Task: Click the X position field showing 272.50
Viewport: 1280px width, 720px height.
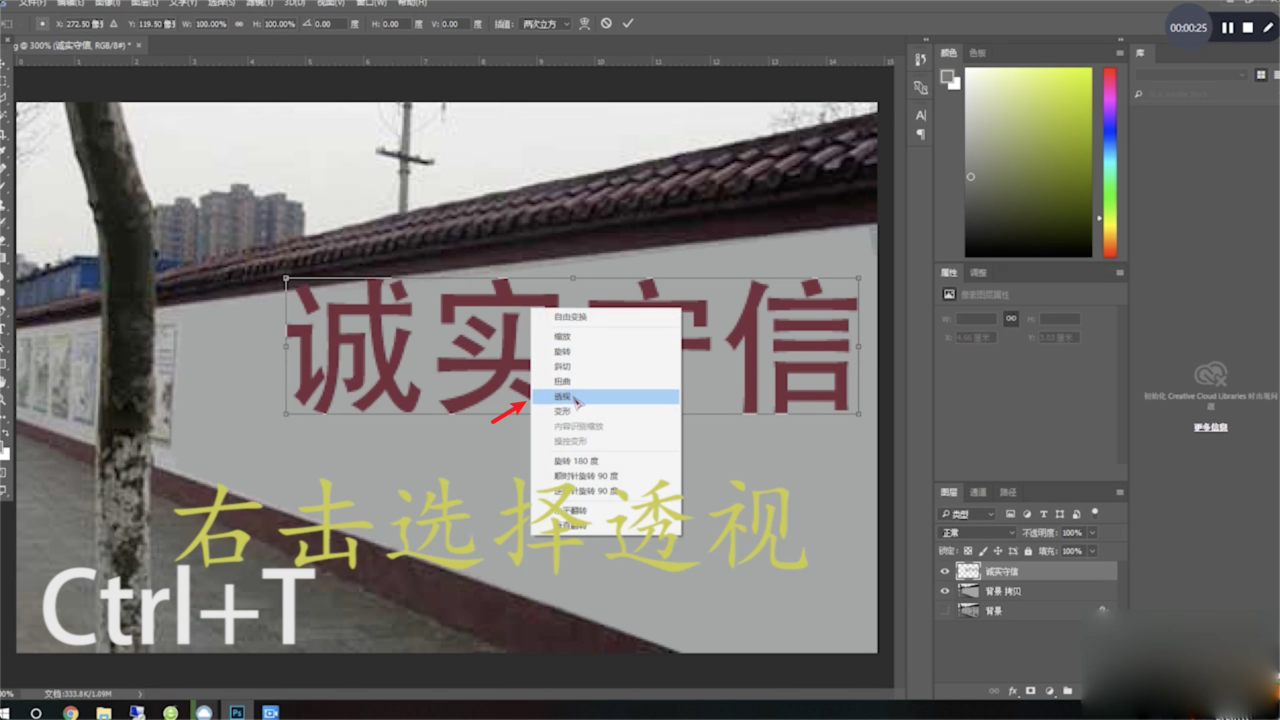Action: pos(84,23)
